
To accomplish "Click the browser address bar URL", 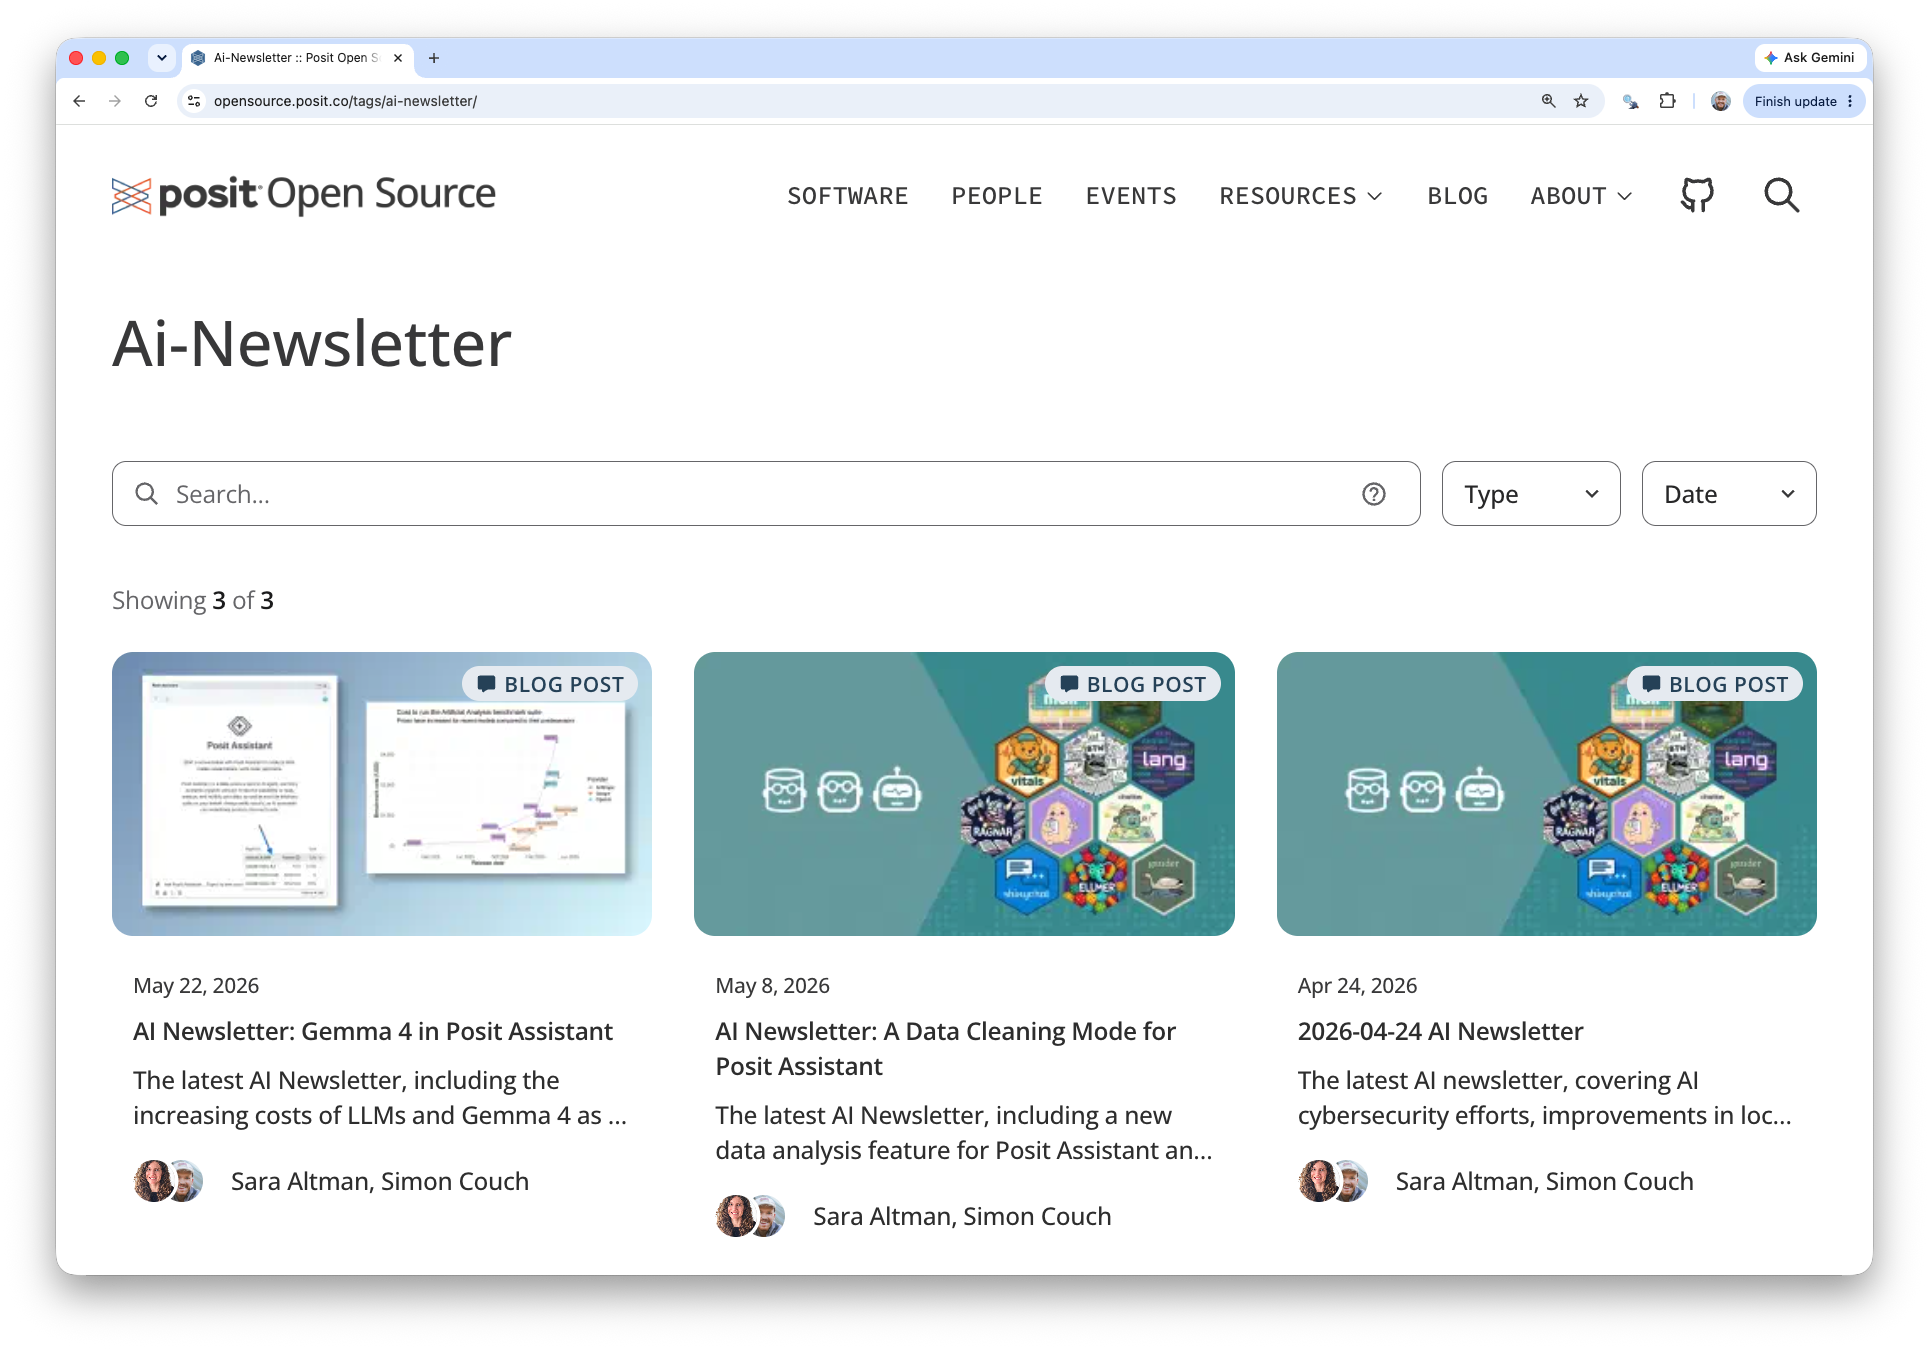I will (x=345, y=101).
